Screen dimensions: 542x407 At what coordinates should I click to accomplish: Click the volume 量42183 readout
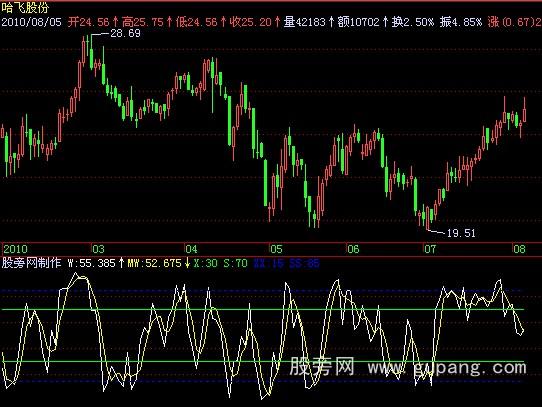[305, 22]
